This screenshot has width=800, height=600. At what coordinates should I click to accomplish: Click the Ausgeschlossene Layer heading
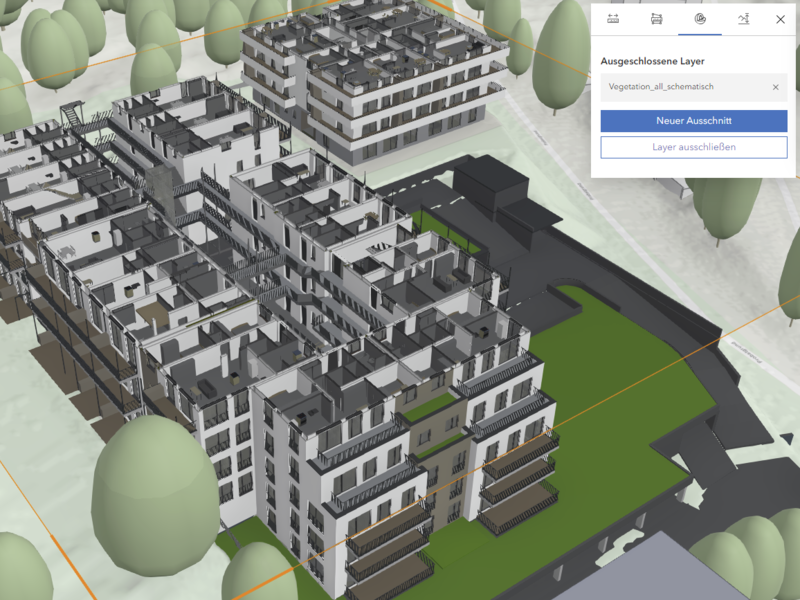click(652, 62)
